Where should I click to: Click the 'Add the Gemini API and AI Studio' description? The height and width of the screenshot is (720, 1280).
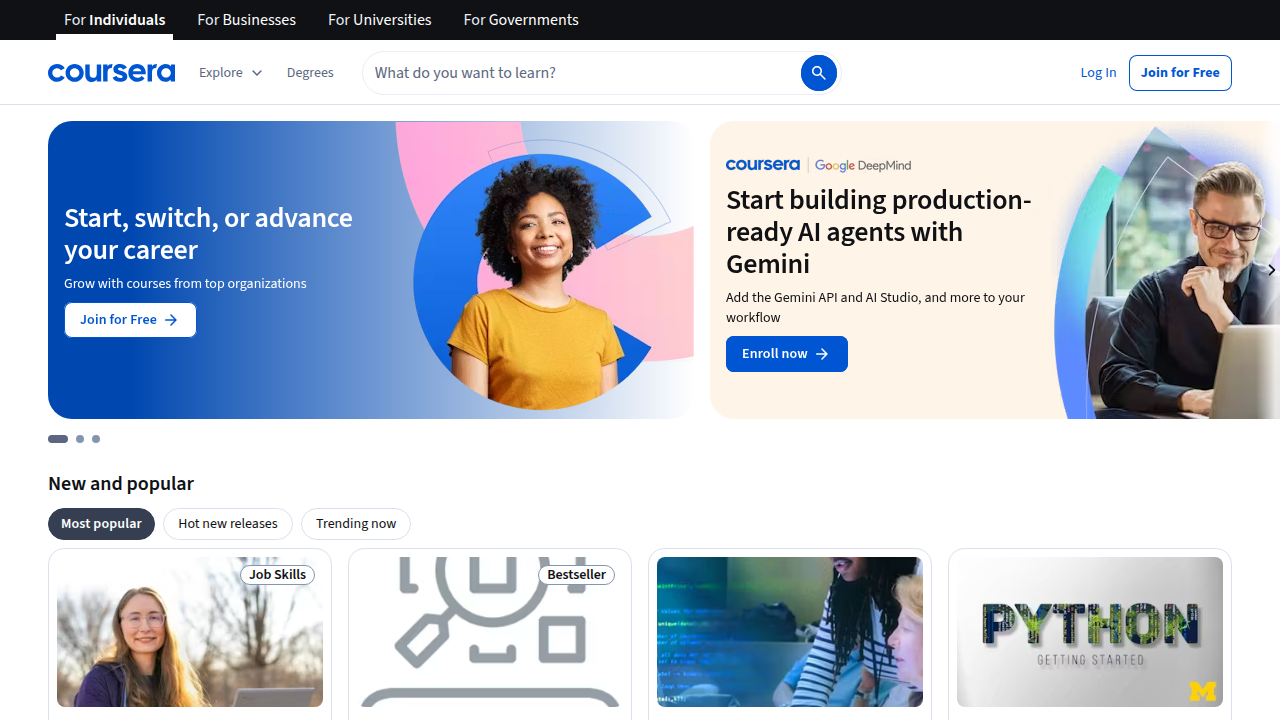click(875, 307)
